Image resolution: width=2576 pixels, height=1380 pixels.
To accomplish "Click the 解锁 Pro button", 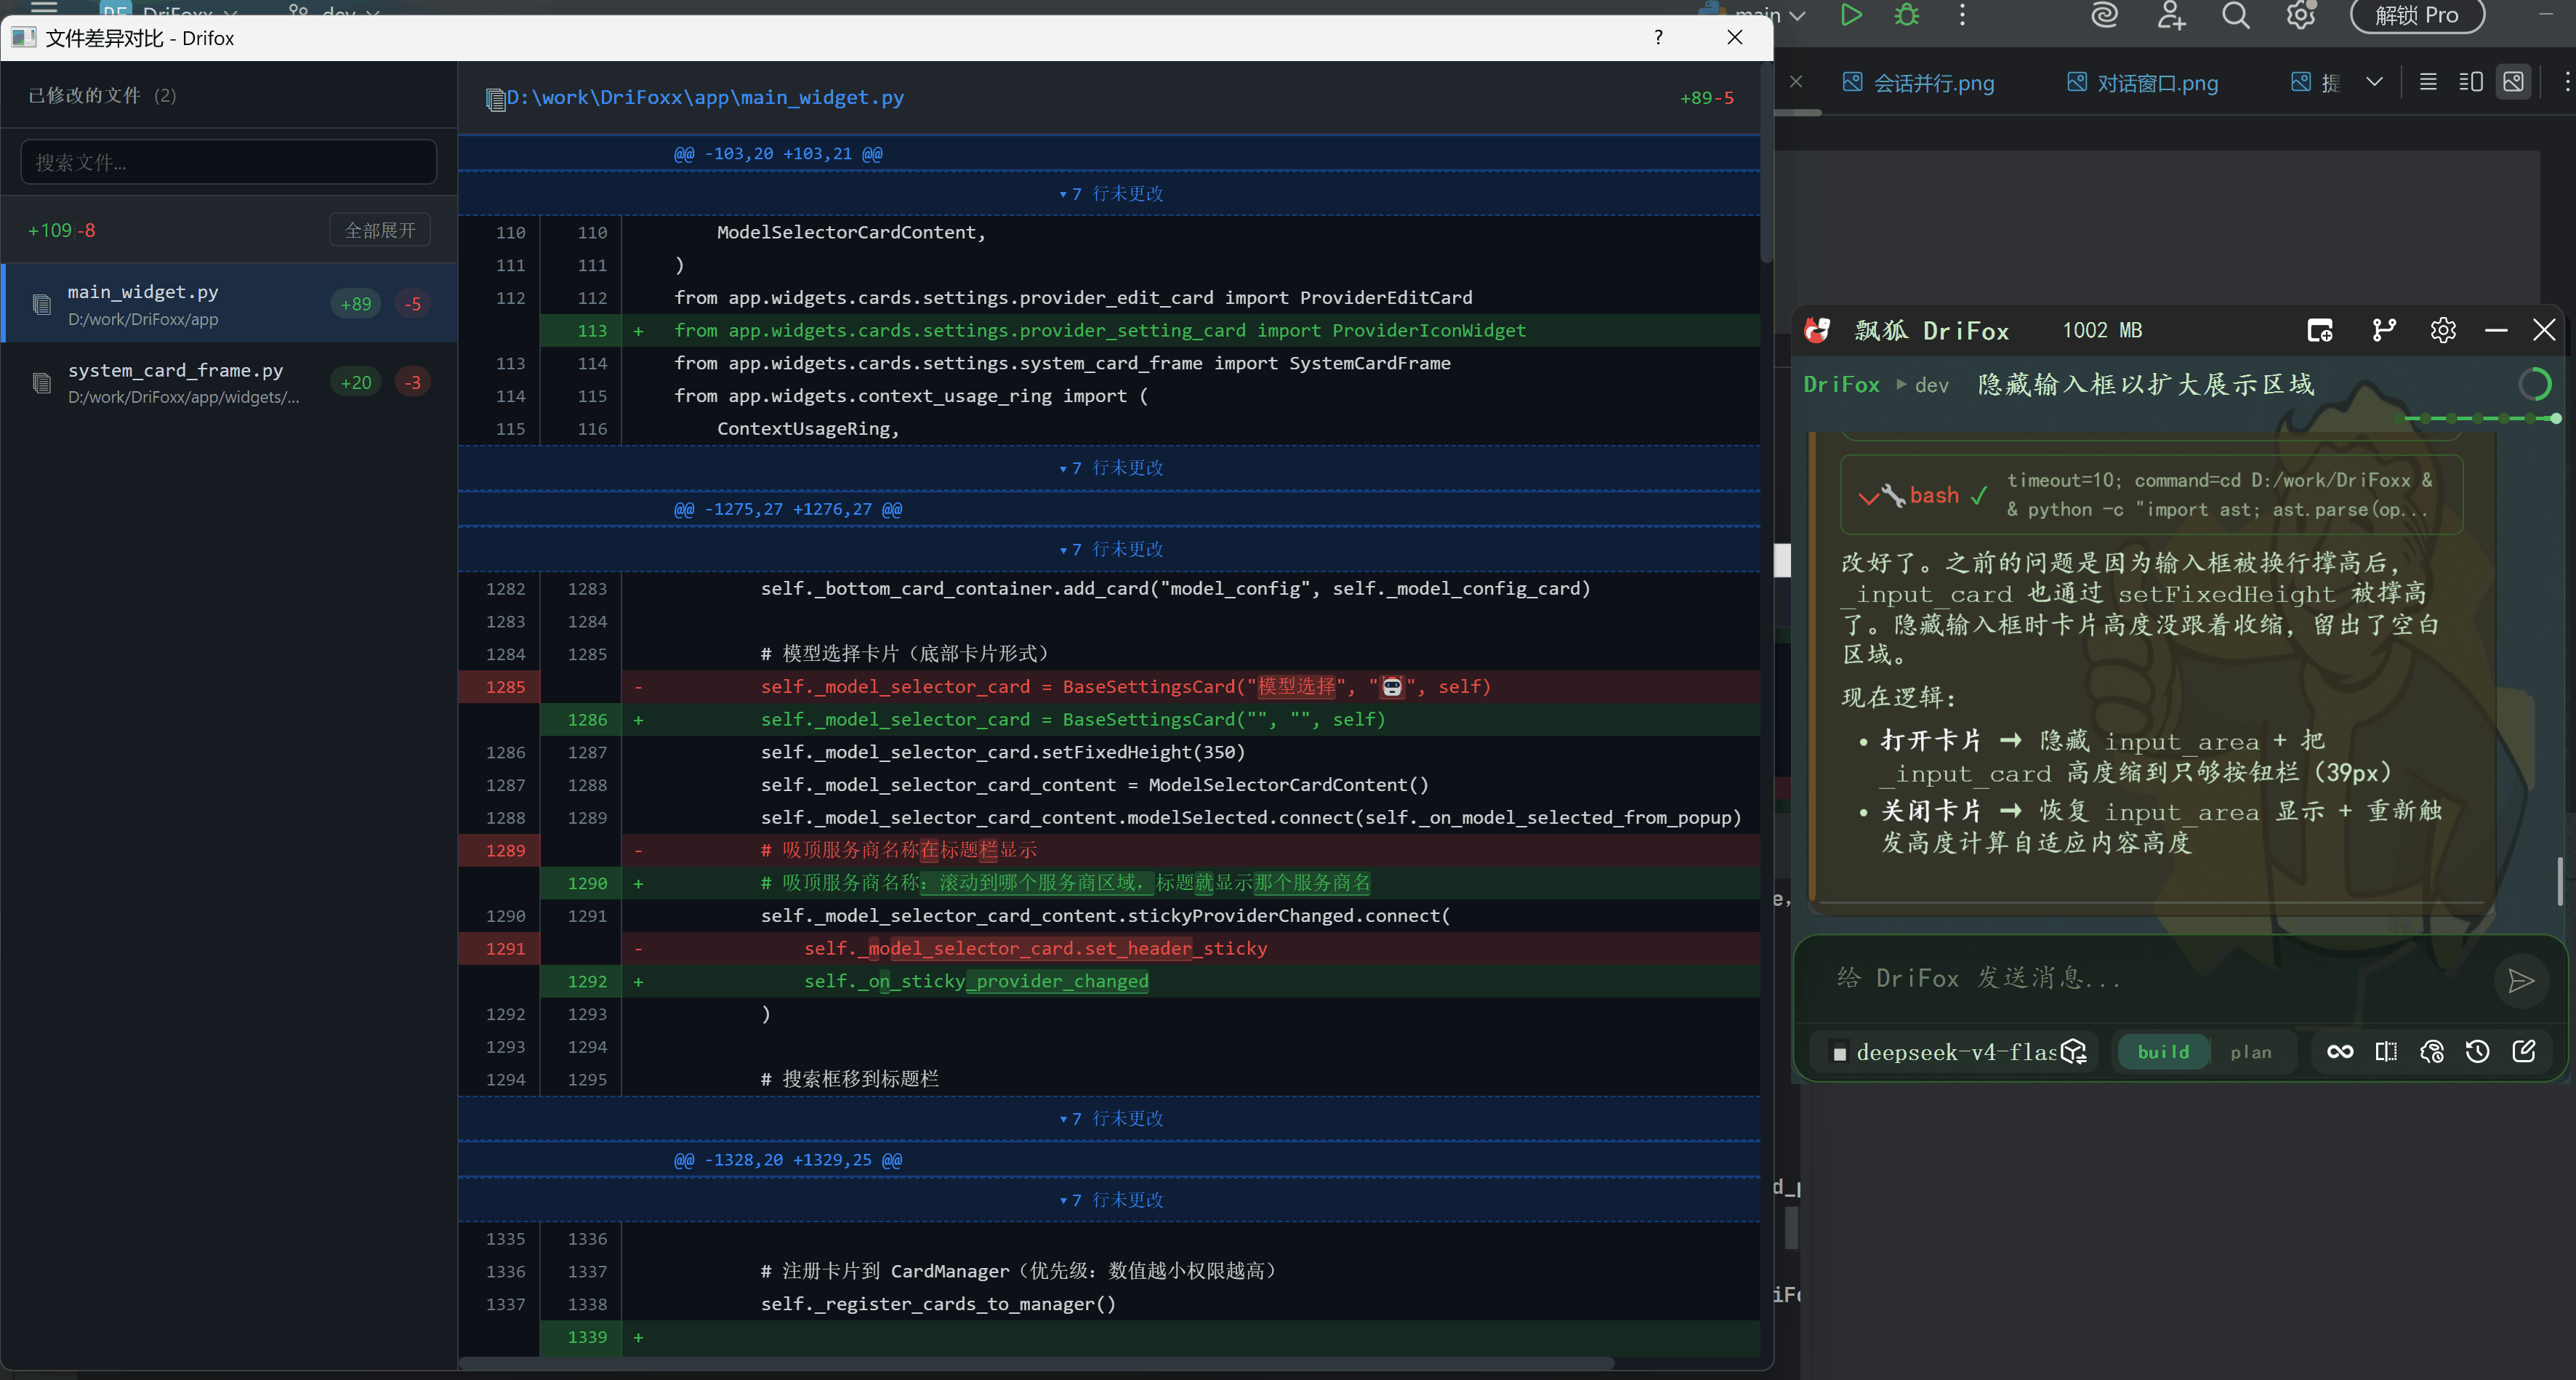I will coord(2417,15).
